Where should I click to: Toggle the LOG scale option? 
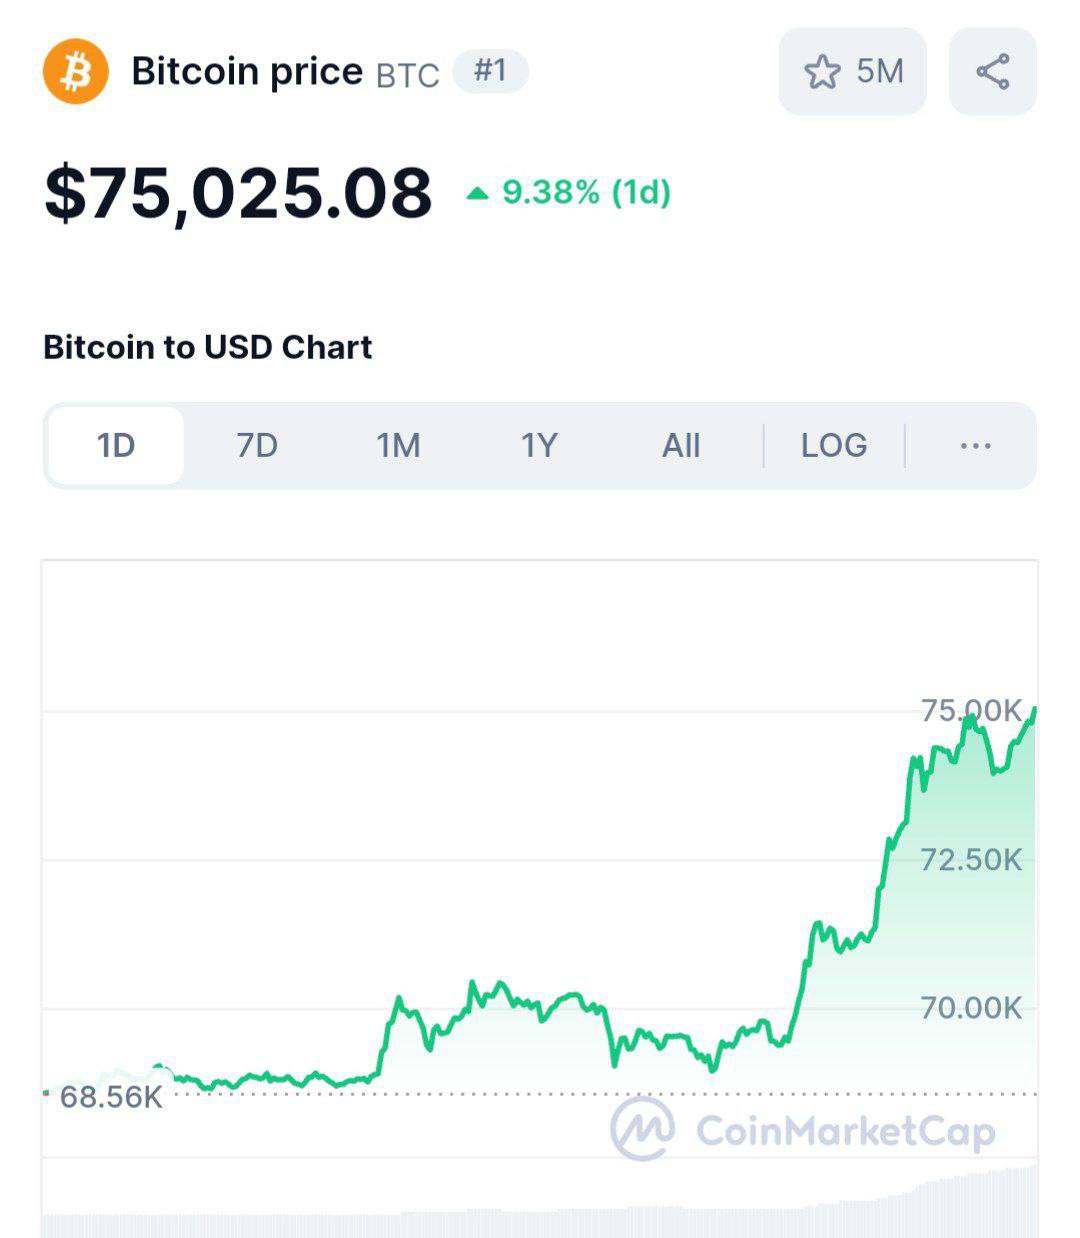pos(834,445)
